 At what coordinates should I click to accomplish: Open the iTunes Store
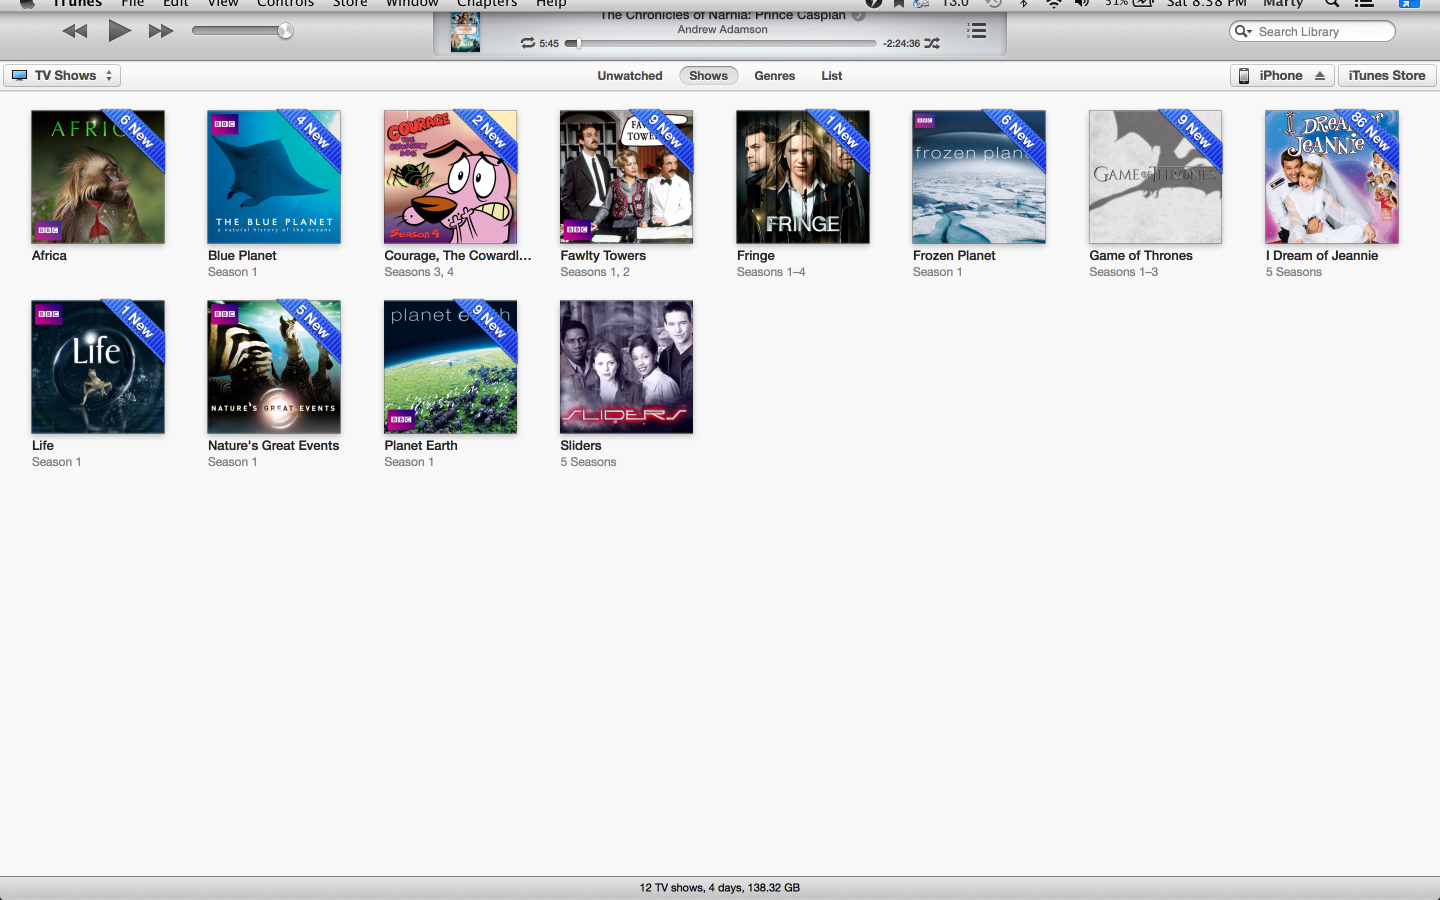(1387, 75)
